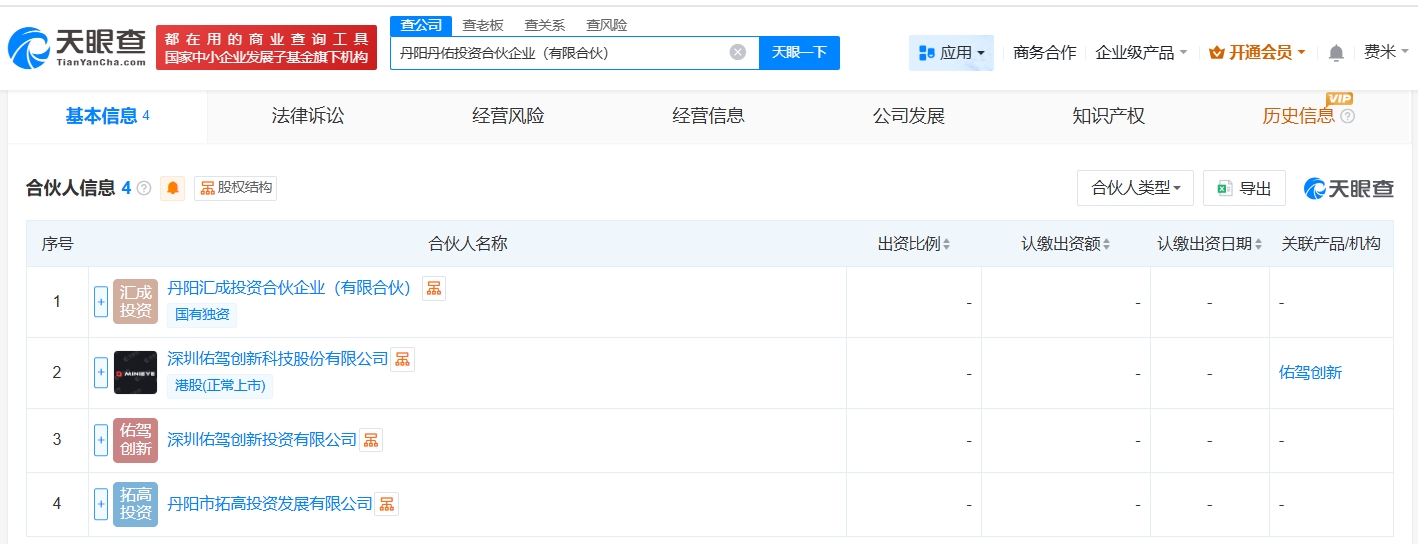The width and height of the screenshot is (1418, 544).
Task: Click the Tianyancha logo at top left
Action: click(78, 47)
